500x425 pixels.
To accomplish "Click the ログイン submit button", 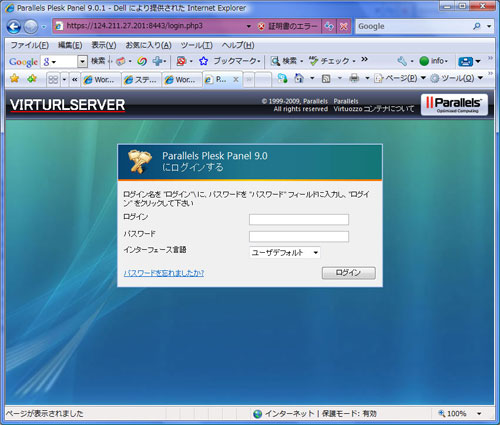I will click(348, 273).
